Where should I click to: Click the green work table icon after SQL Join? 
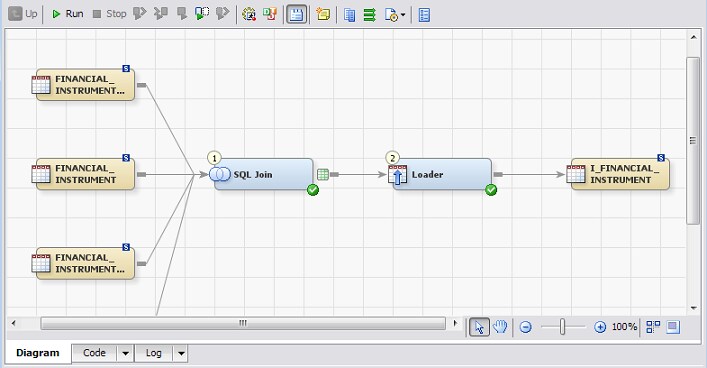tap(323, 174)
